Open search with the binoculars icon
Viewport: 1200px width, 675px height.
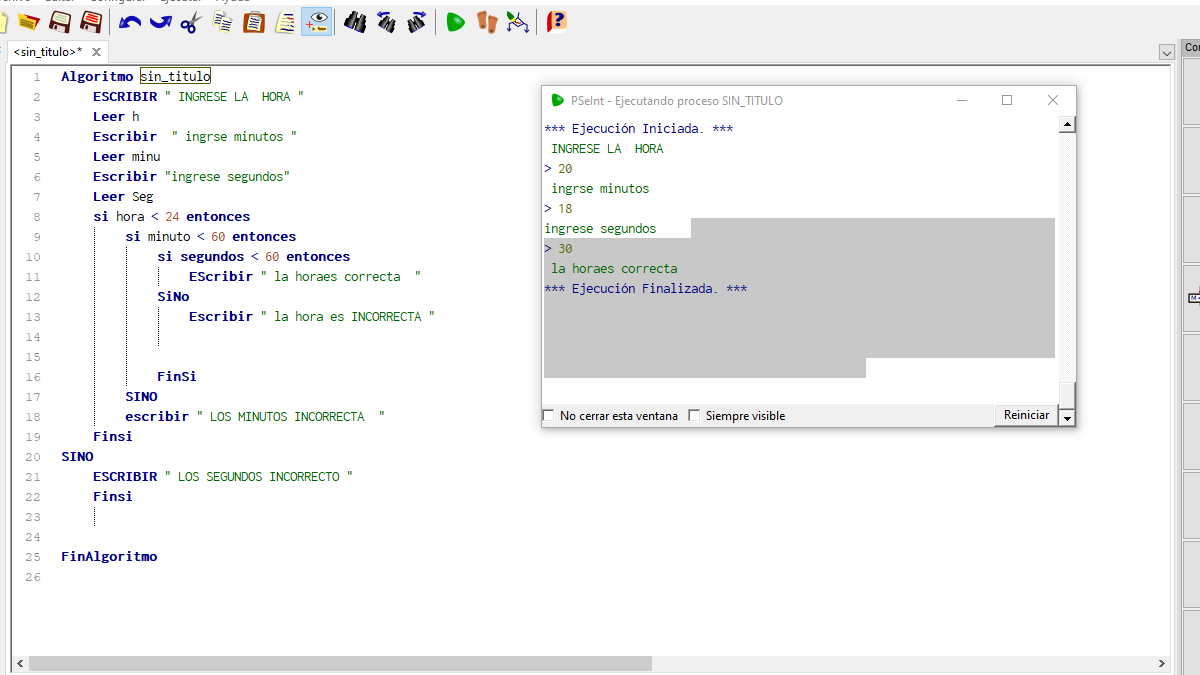[354, 21]
